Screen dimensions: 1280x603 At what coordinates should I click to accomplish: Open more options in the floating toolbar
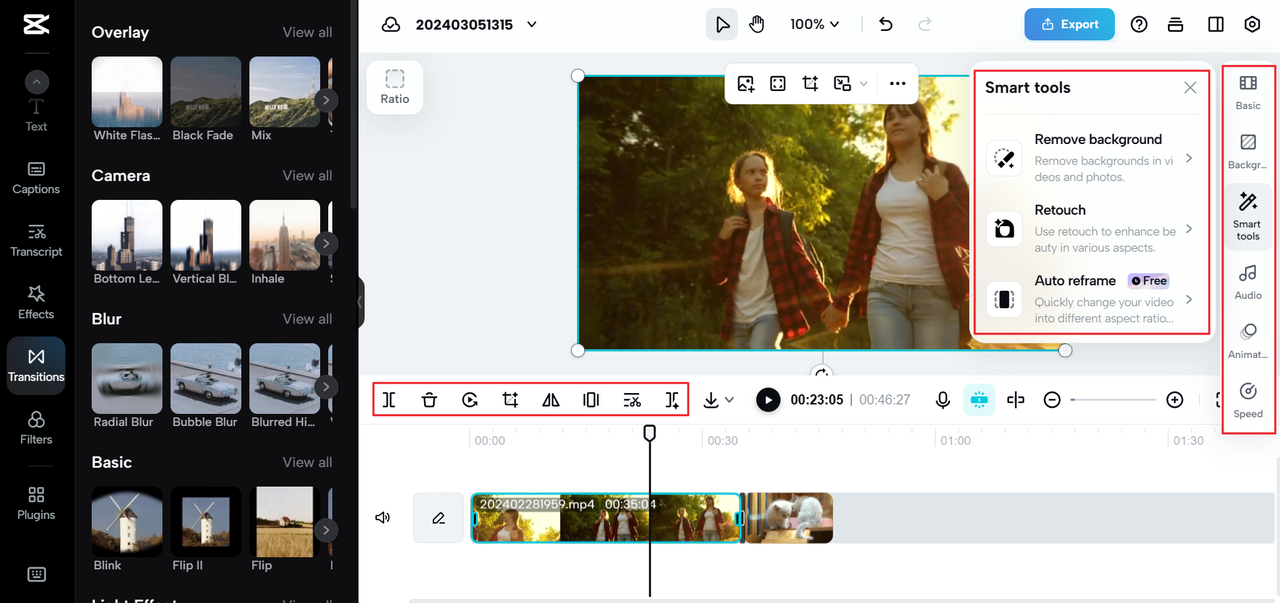[x=897, y=84]
